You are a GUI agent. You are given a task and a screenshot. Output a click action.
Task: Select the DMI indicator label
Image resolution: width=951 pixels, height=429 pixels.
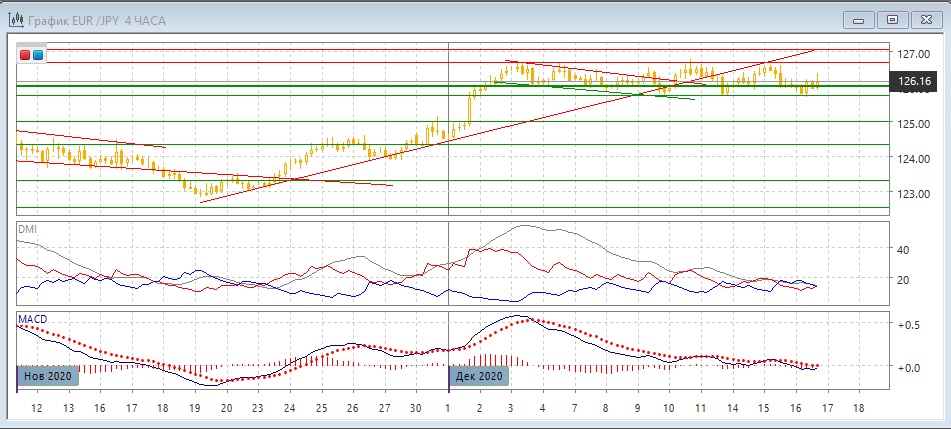tap(27, 229)
